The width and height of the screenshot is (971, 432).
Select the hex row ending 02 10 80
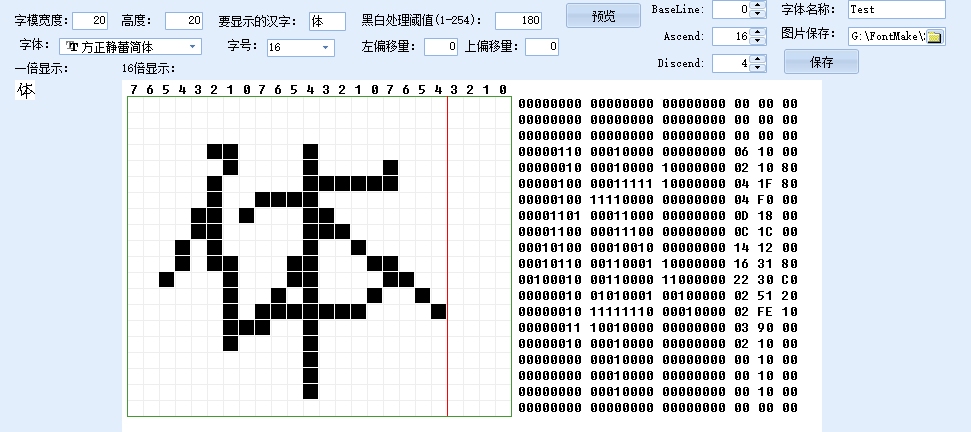click(658, 168)
